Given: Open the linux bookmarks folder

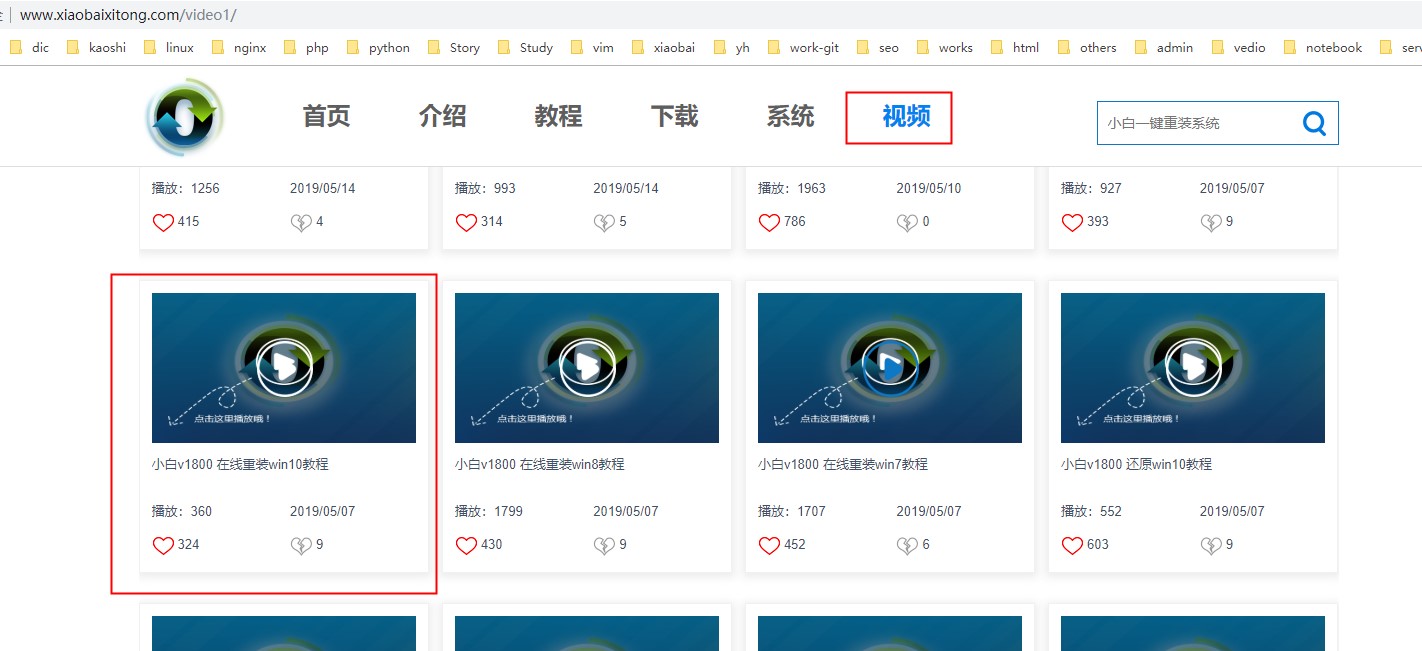Looking at the screenshot, I should click(168, 47).
